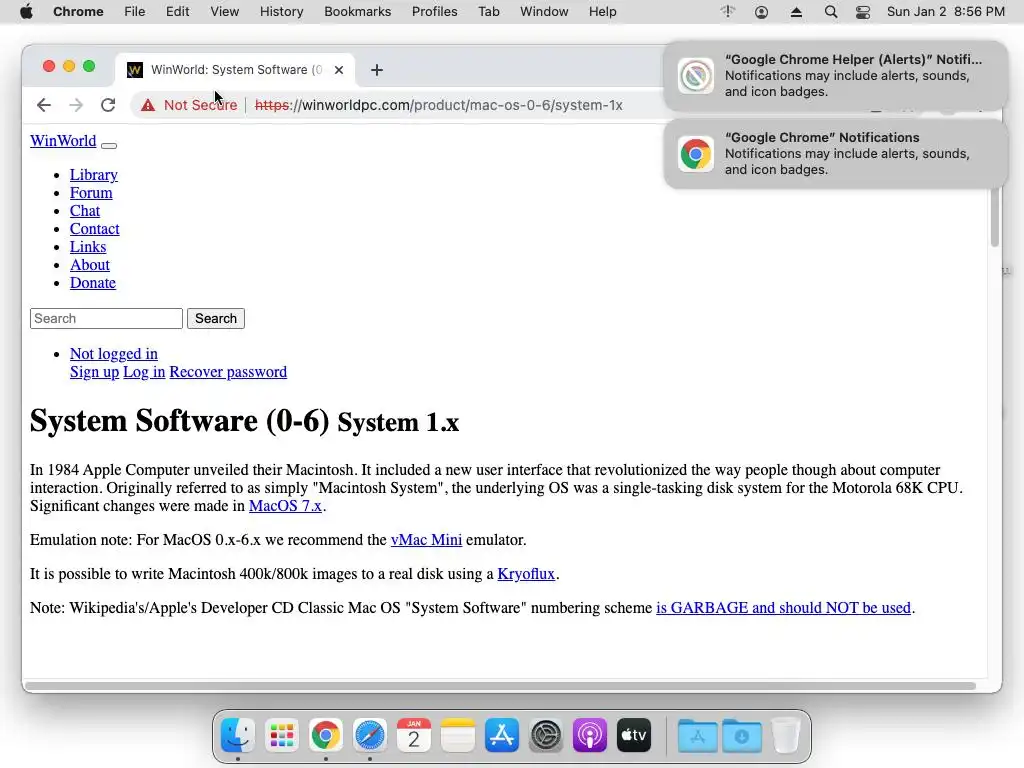Click the Not logged in link

[x=114, y=354]
